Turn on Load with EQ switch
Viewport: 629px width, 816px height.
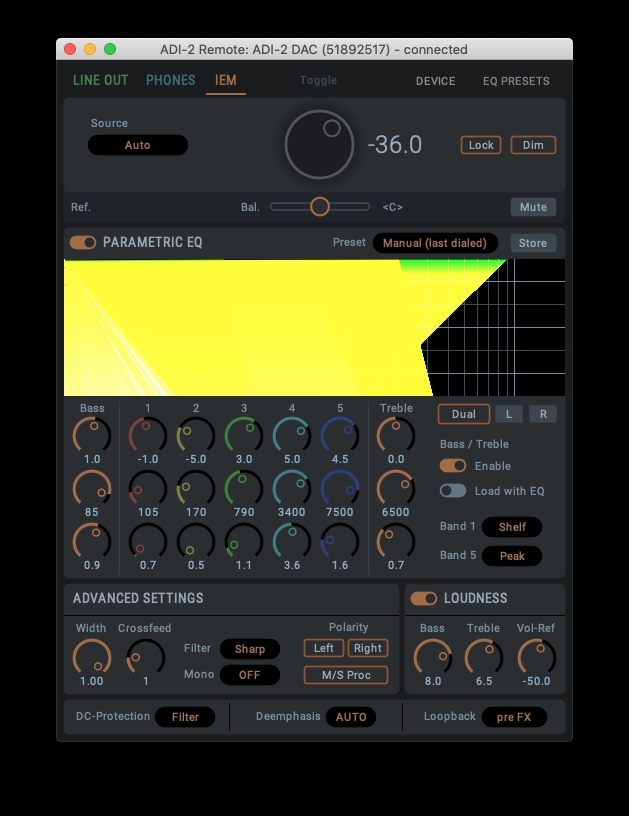coord(453,491)
